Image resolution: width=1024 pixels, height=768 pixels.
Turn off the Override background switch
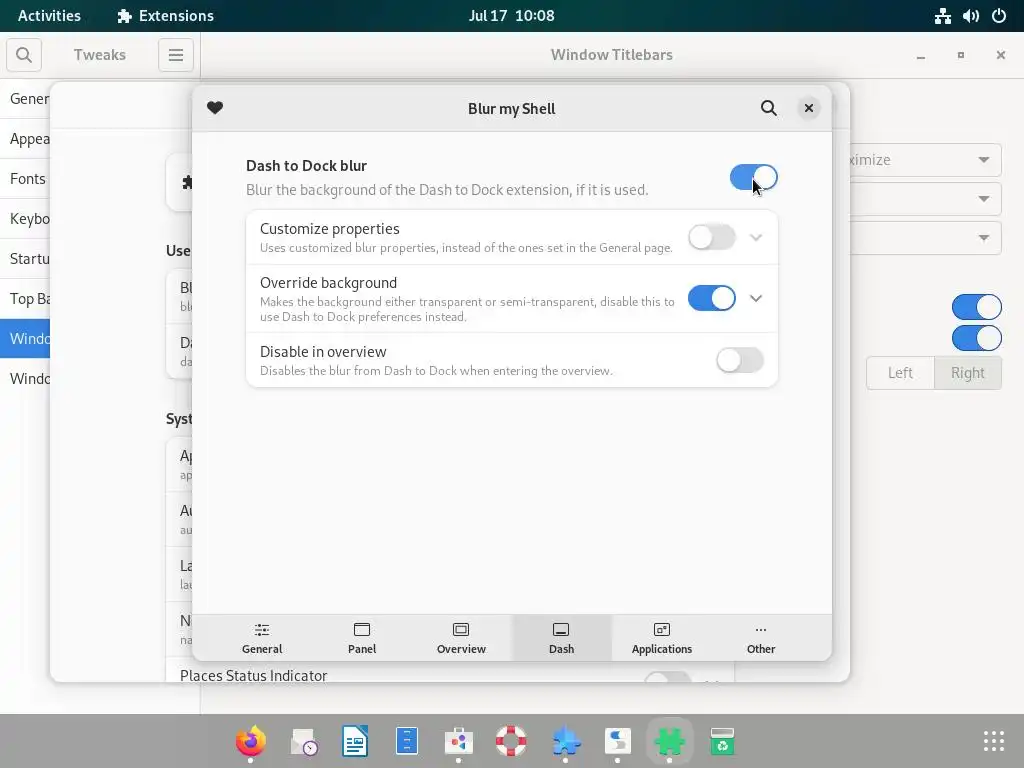coord(712,298)
